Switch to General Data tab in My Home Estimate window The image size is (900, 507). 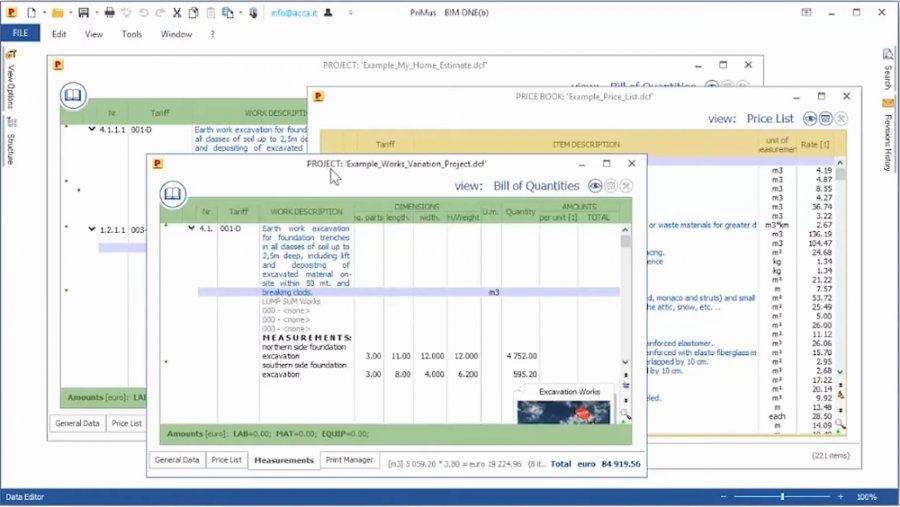(77, 423)
